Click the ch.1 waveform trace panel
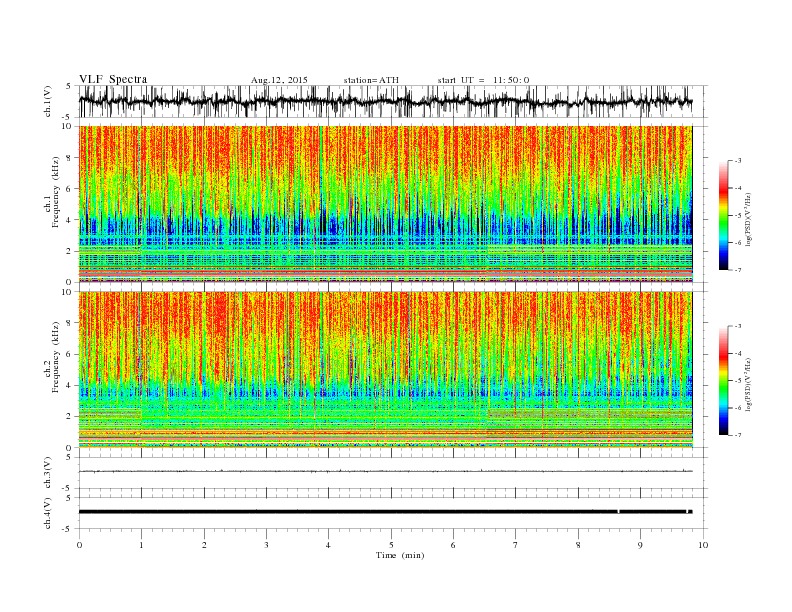Screen dimensions: 792x612 coord(392,101)
